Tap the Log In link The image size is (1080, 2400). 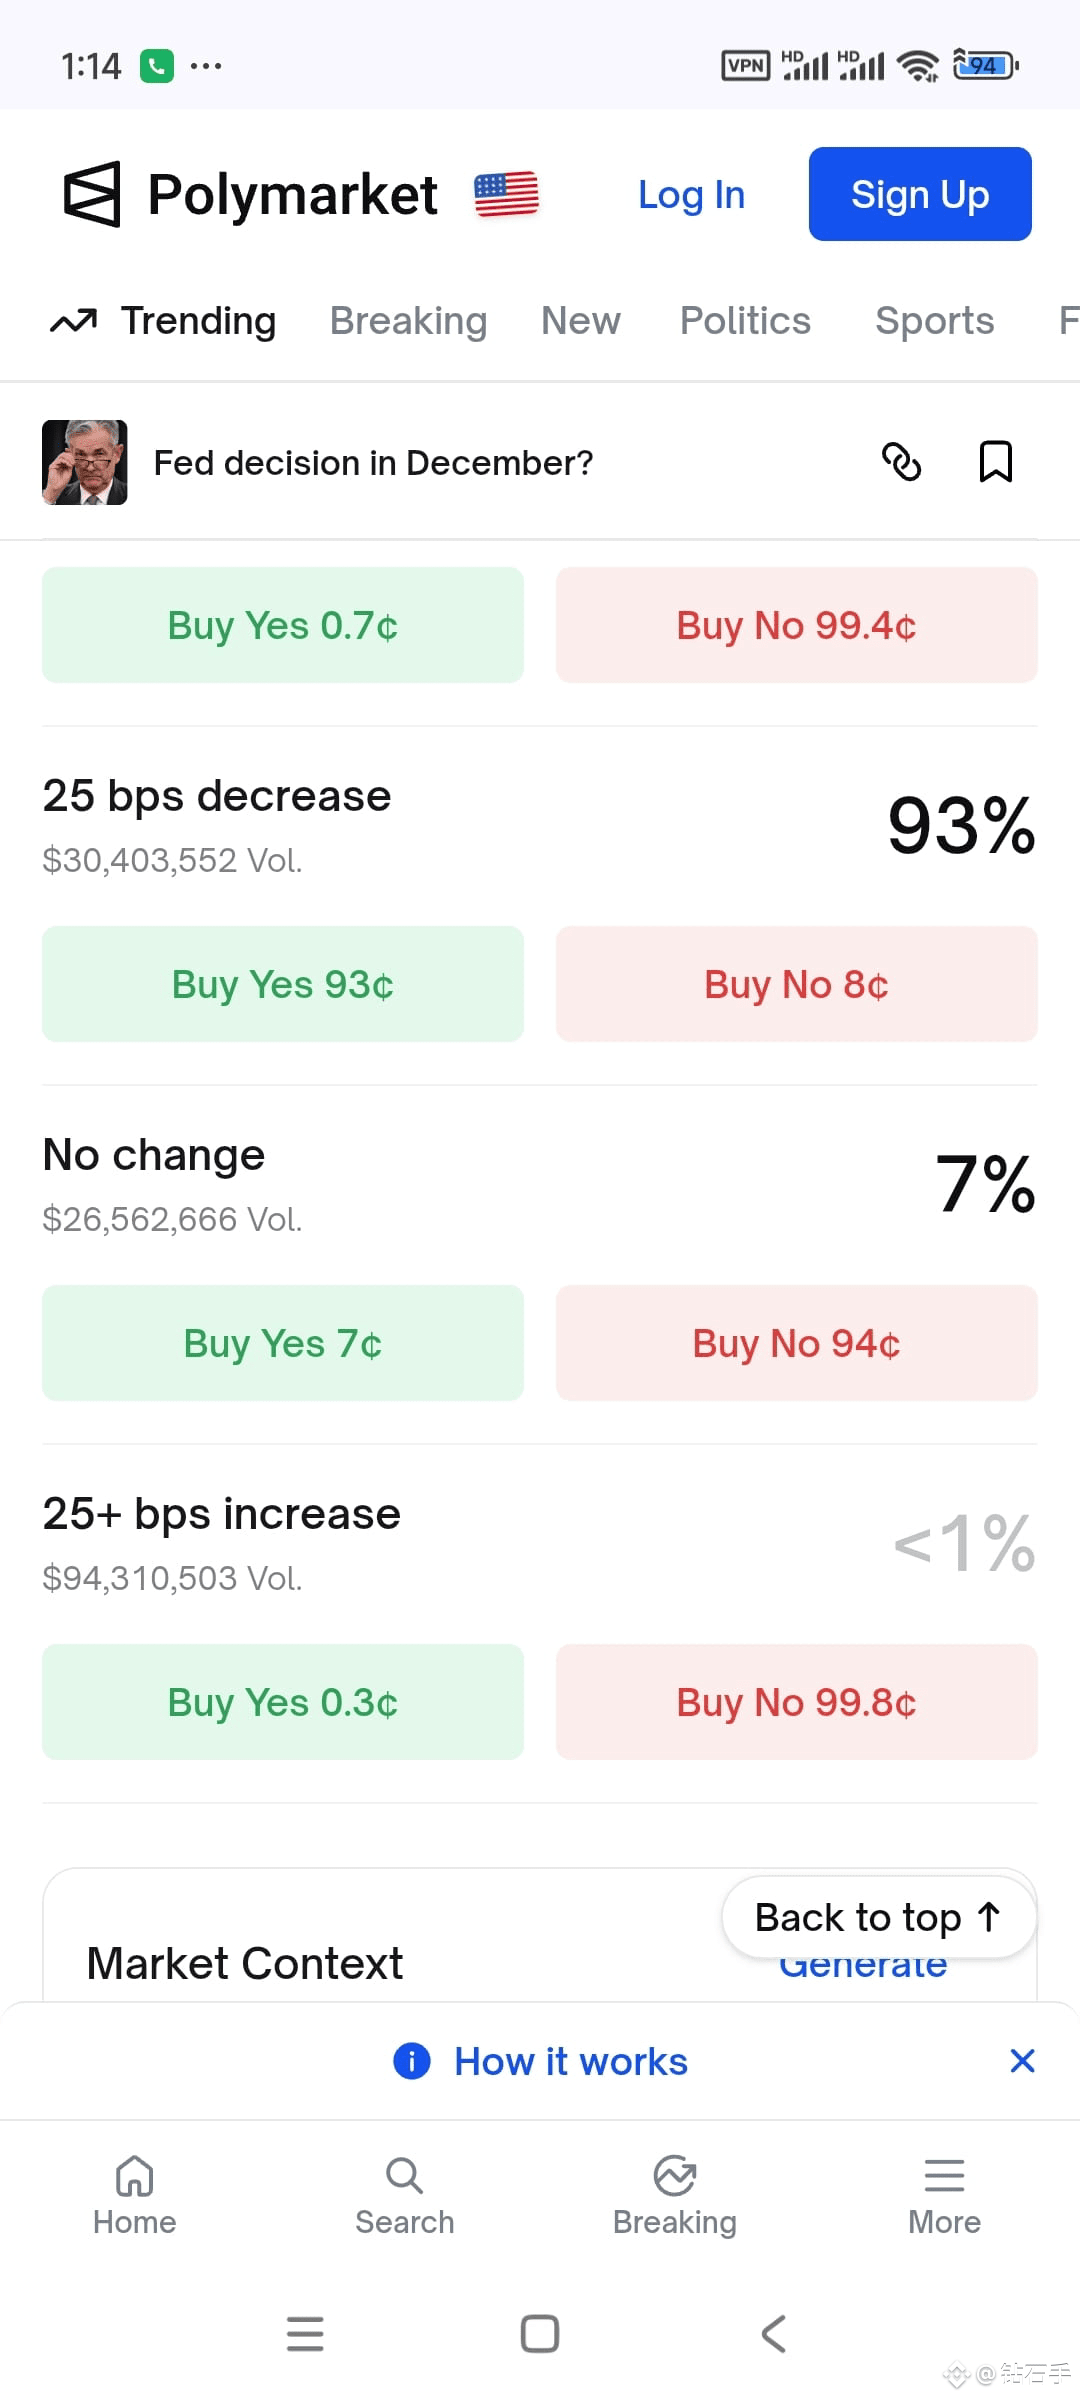click(692, 195)
